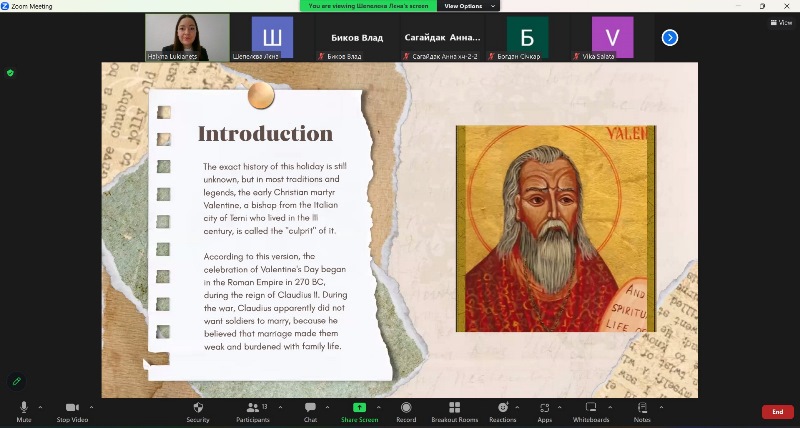Open the Chat panel
The height and width of the screenshot is (428, 800).
(x=310, y=412)
